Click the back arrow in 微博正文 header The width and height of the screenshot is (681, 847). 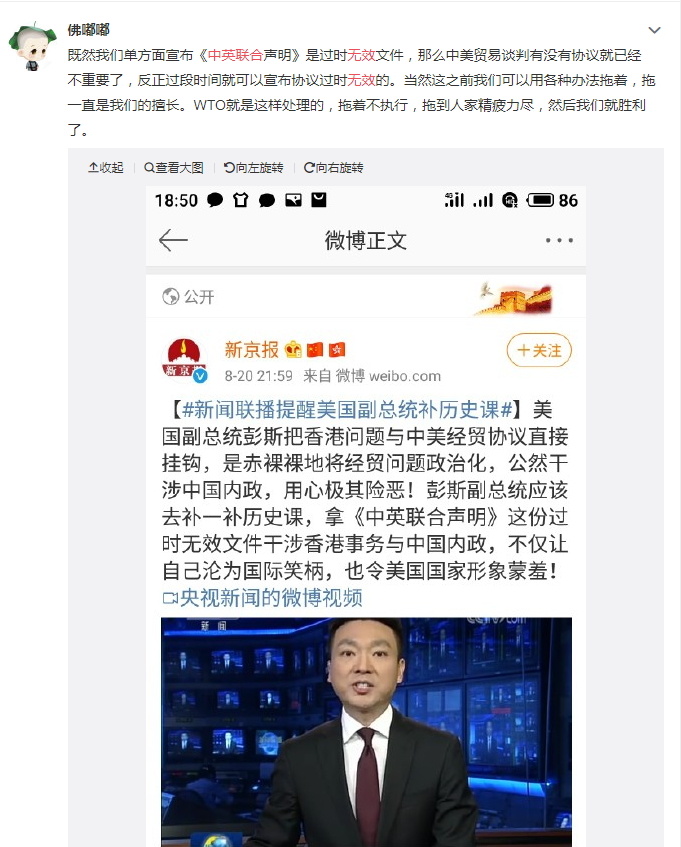point(173,240)
